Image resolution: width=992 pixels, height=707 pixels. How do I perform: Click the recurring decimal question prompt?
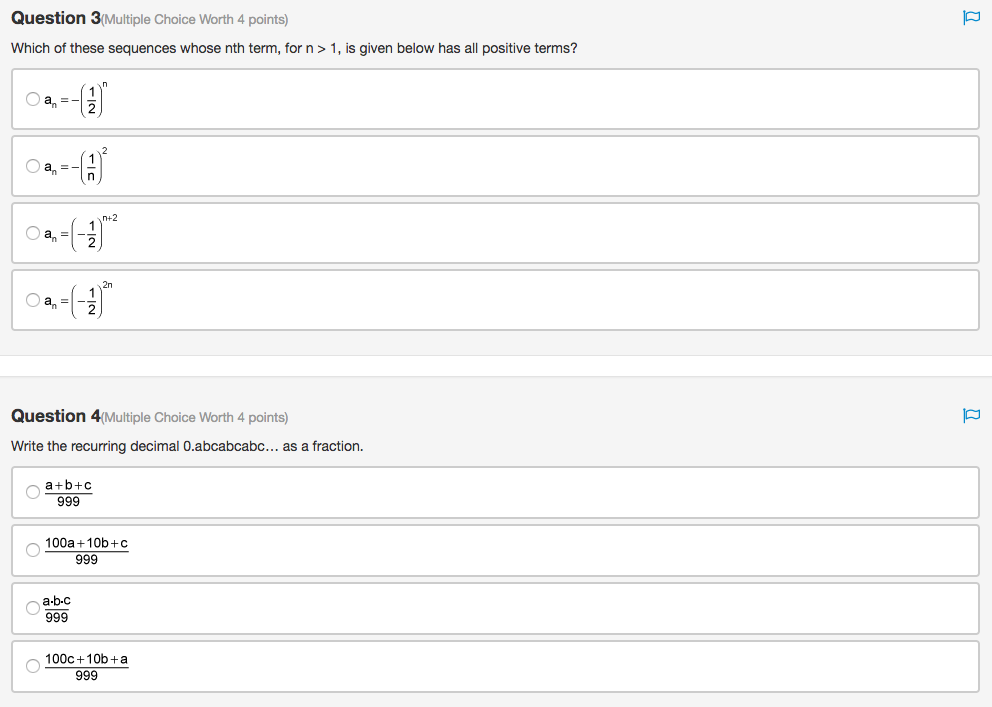(187, 446)
